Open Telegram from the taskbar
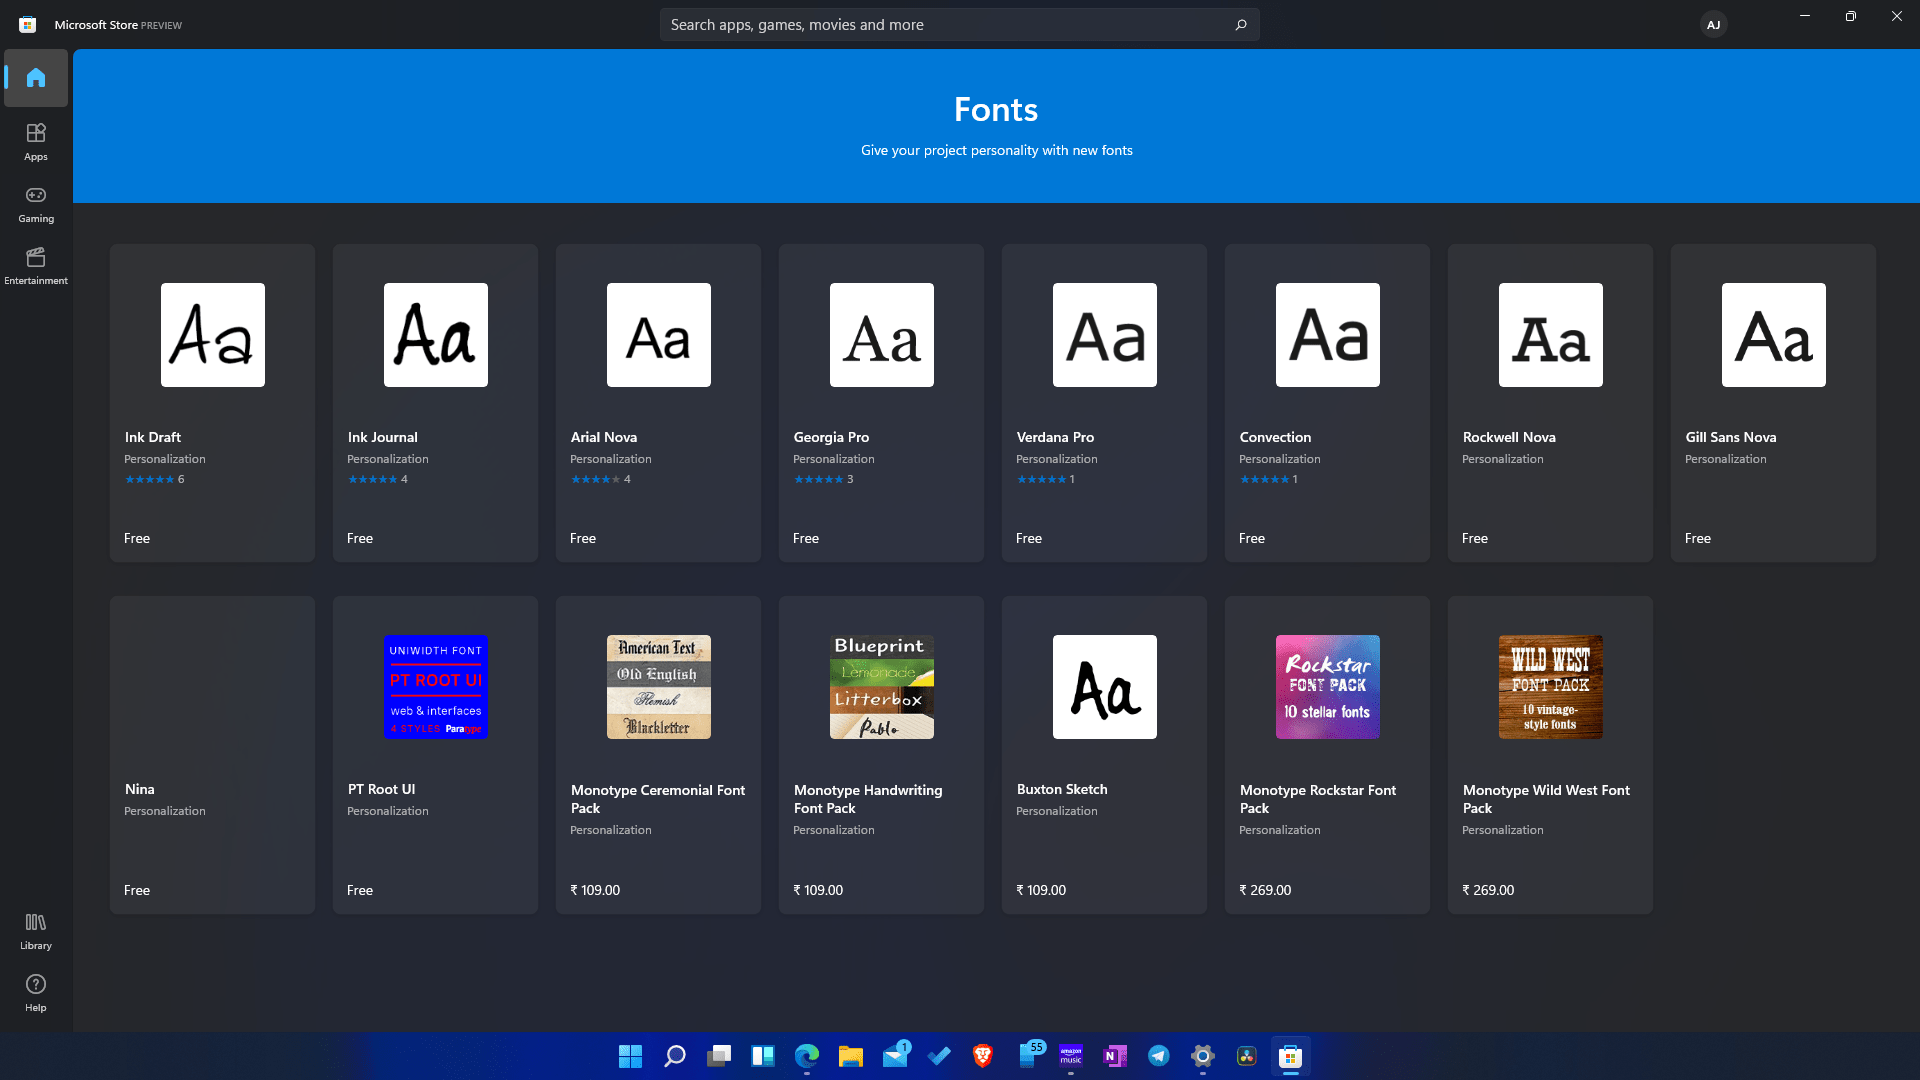Image resolution: width=1920 pixels, height=1080 pixels. click(x=1158, y=1056)
